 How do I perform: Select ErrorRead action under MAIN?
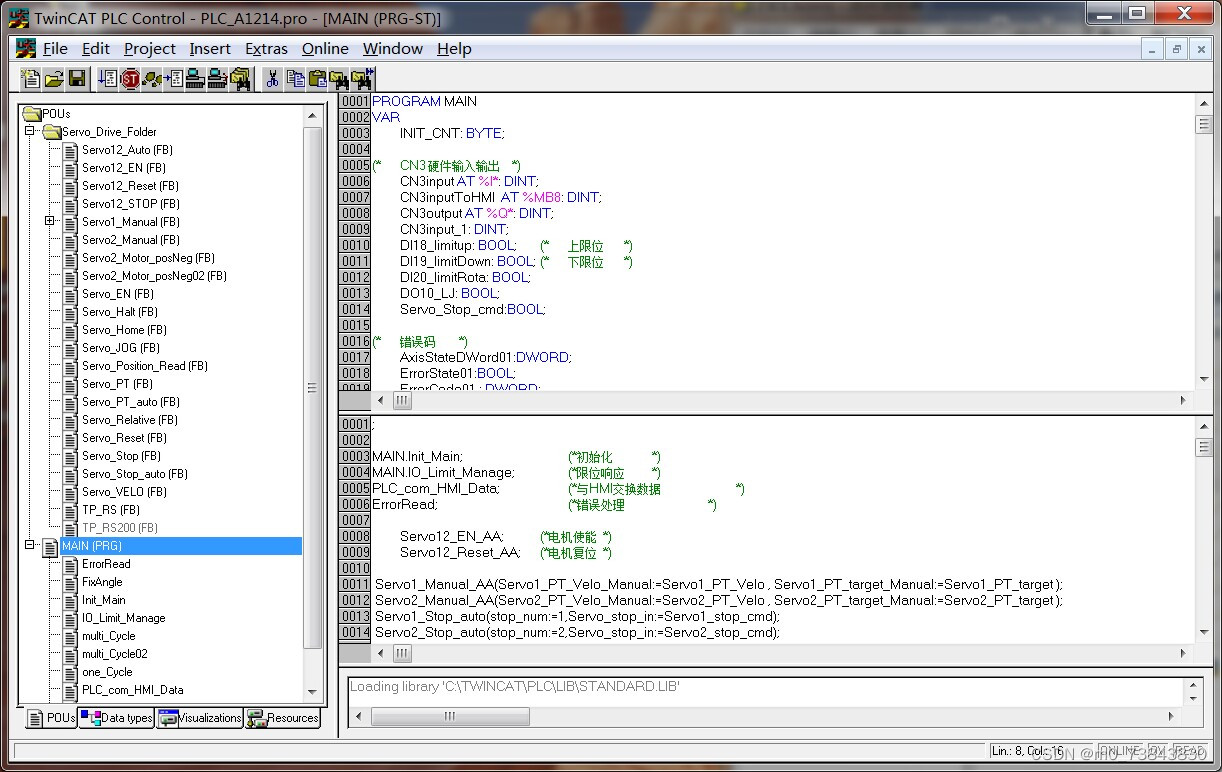tap(106, 564)
